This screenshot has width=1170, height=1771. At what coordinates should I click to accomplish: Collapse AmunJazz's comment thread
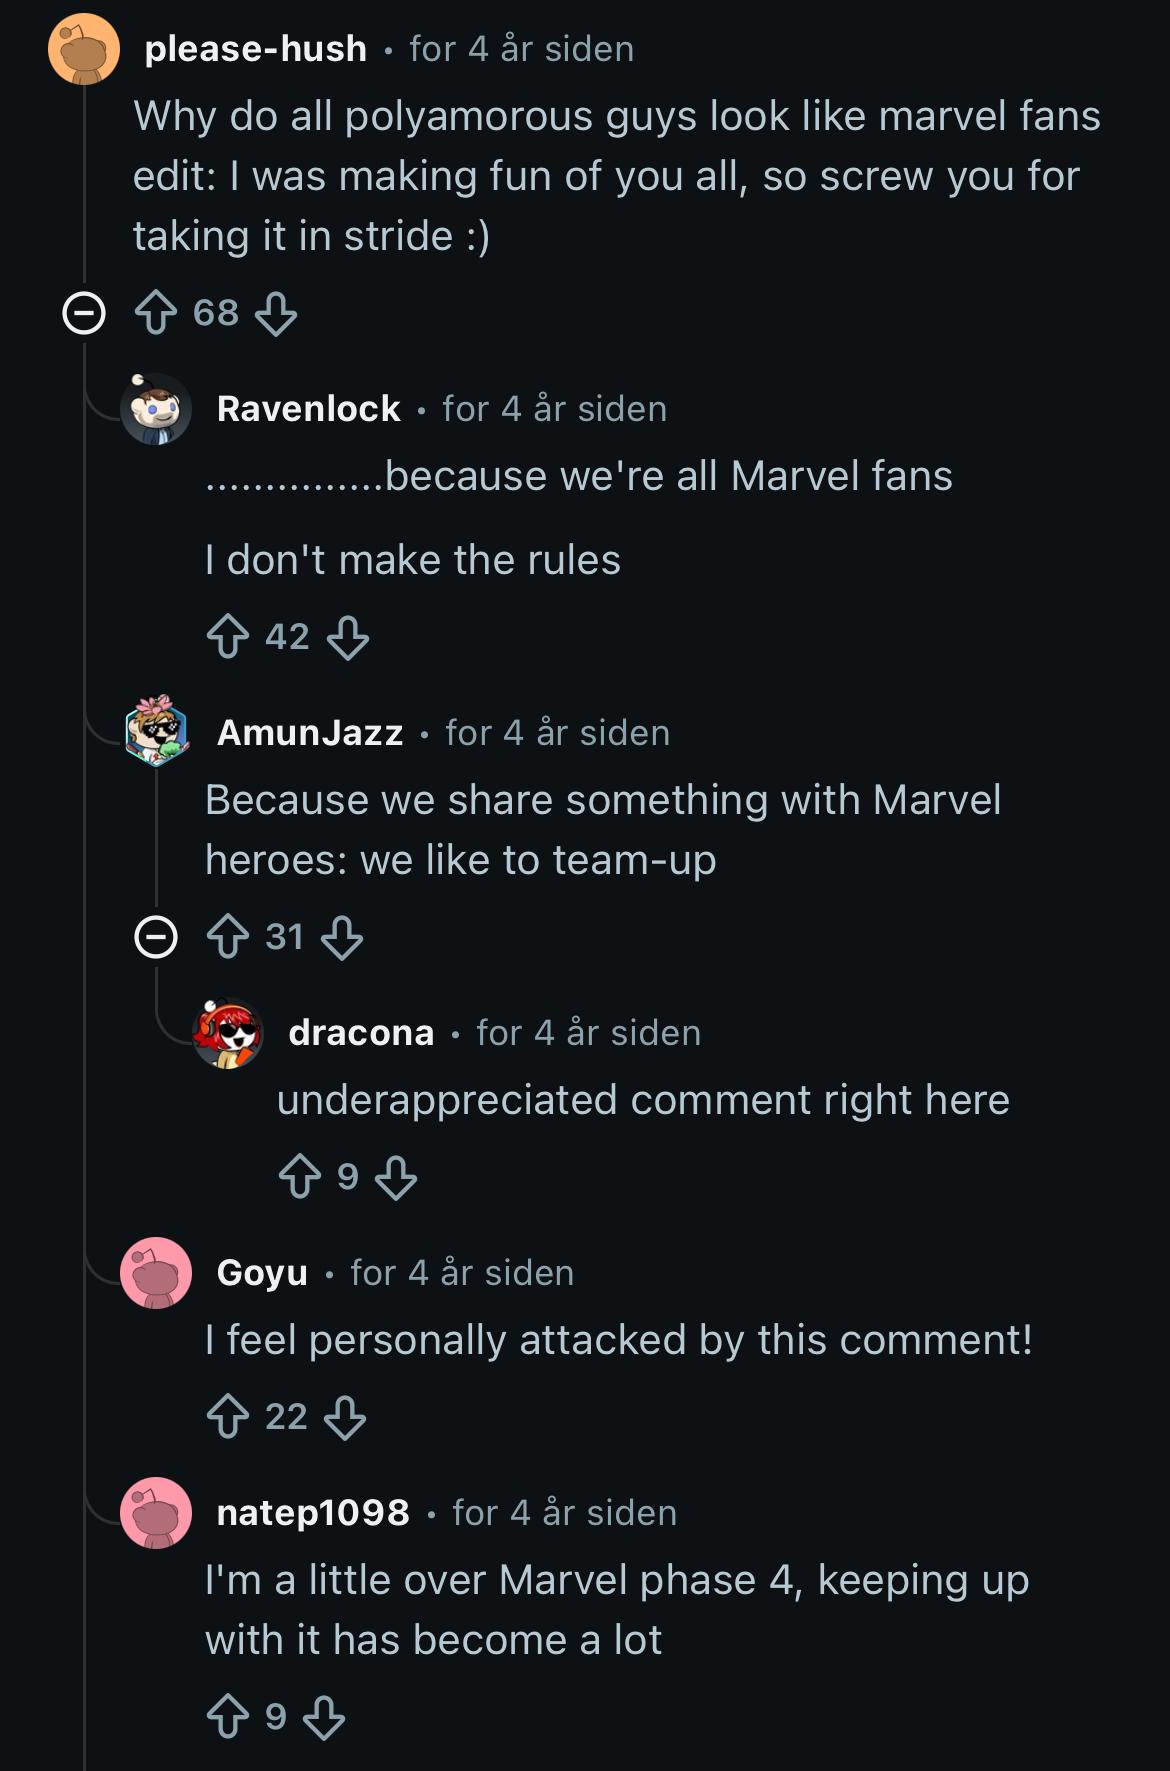click(156, 938)
